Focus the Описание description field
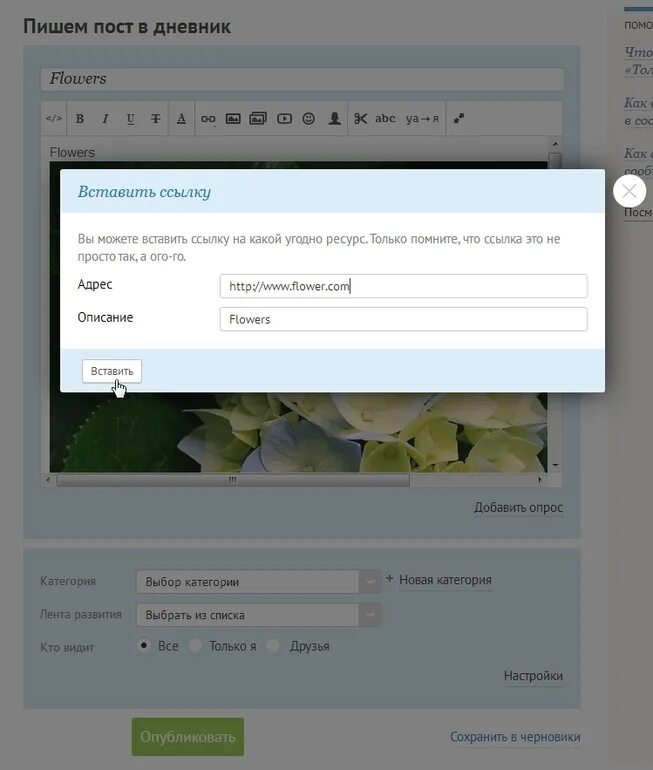Screen dimensions: 653x770 (403, 319)
